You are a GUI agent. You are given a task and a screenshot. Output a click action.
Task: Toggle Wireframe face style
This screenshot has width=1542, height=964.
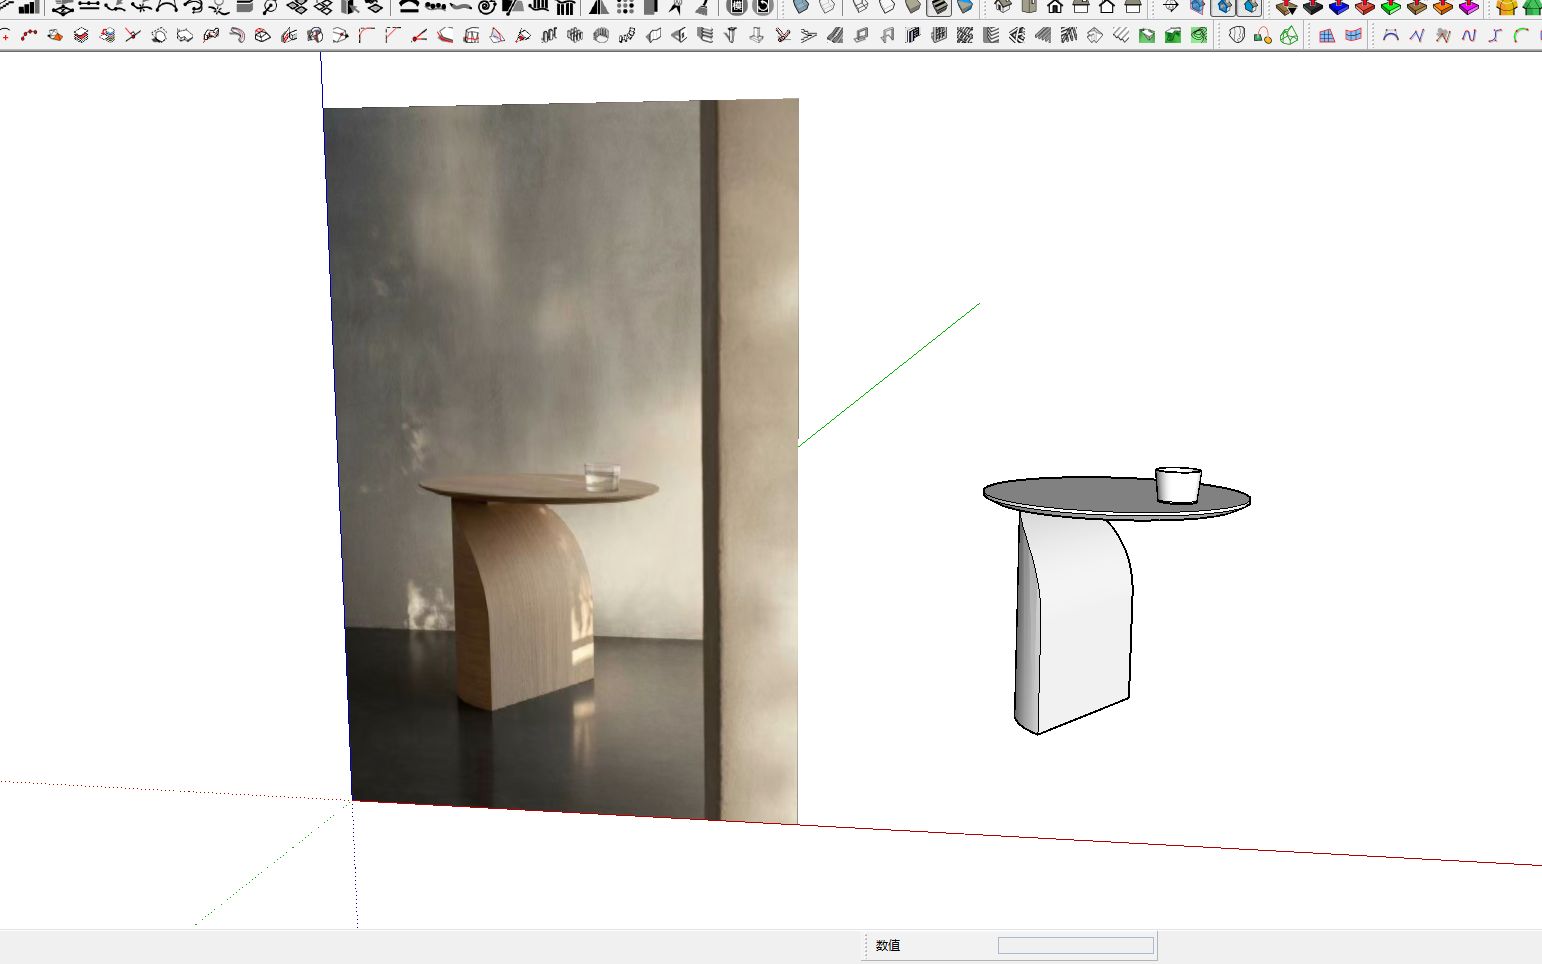pyautogui.click(x=861, y=8)
